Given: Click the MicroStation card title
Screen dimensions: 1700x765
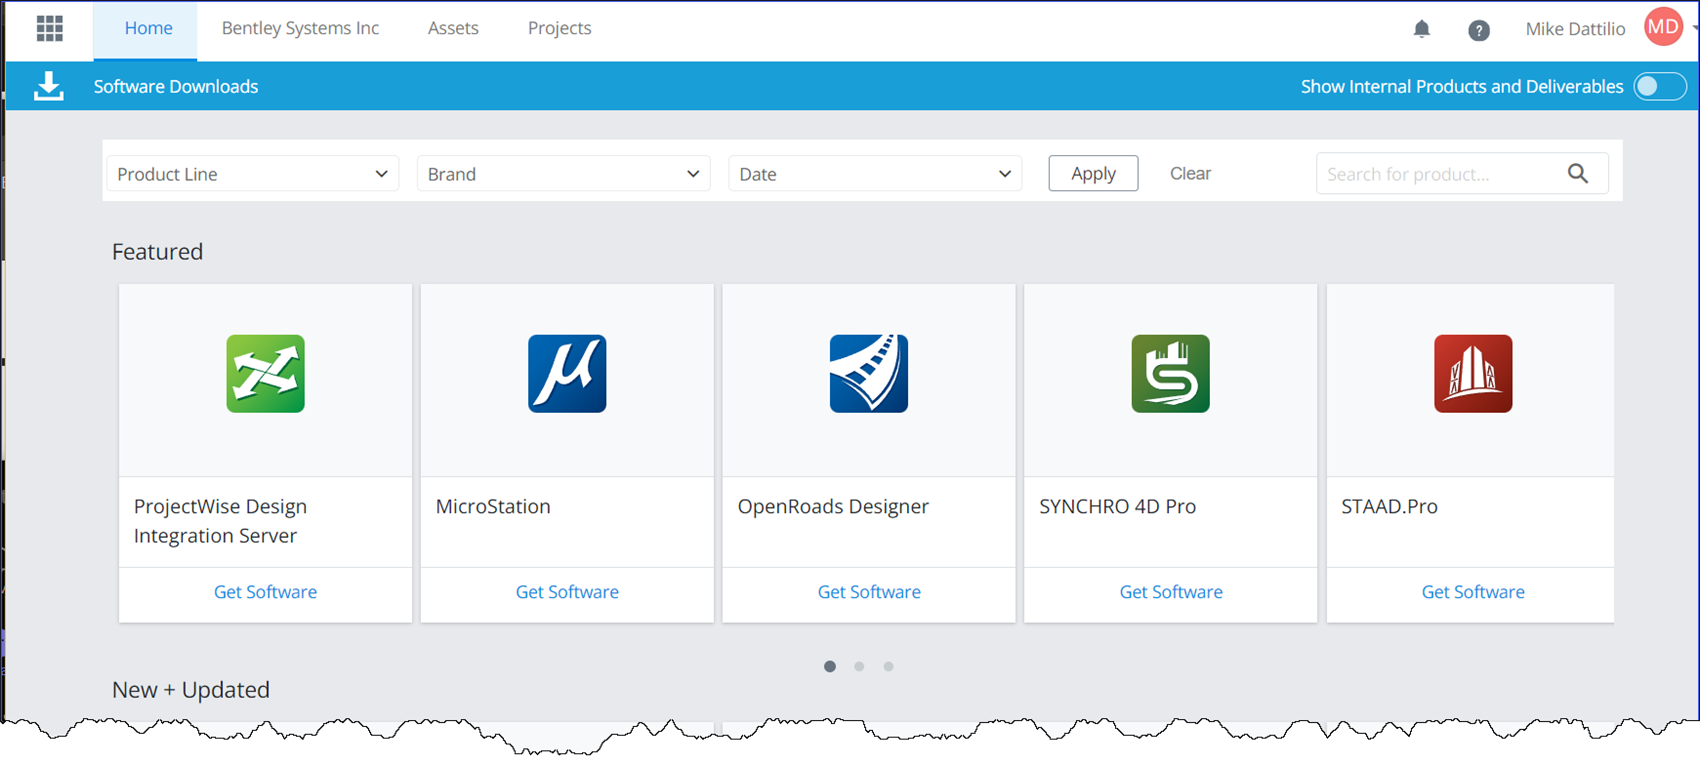Looking at the screenshot, I should pos(493,506).
